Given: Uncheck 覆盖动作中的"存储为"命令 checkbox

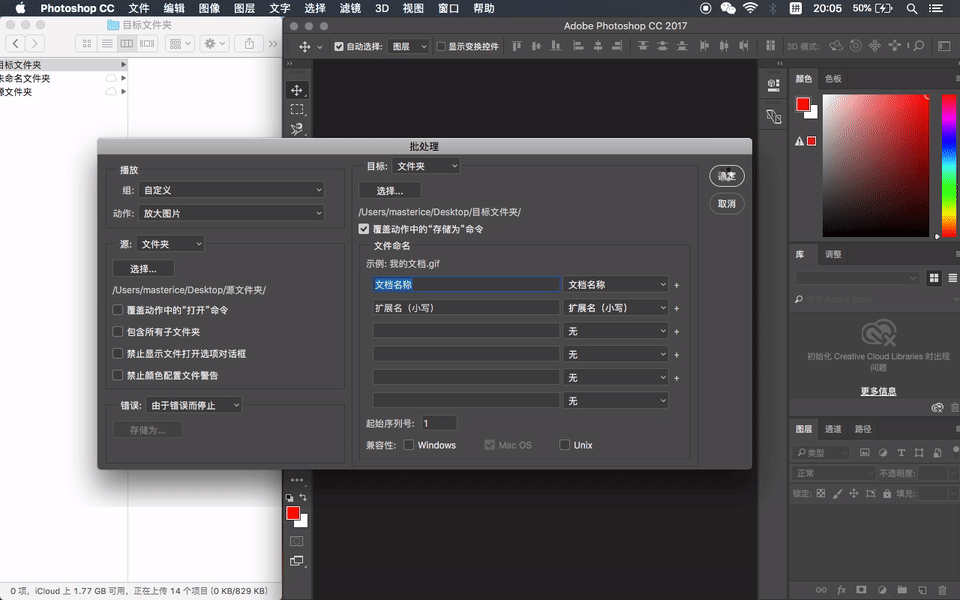Looking at the screenshot, I should pos(364,229).
